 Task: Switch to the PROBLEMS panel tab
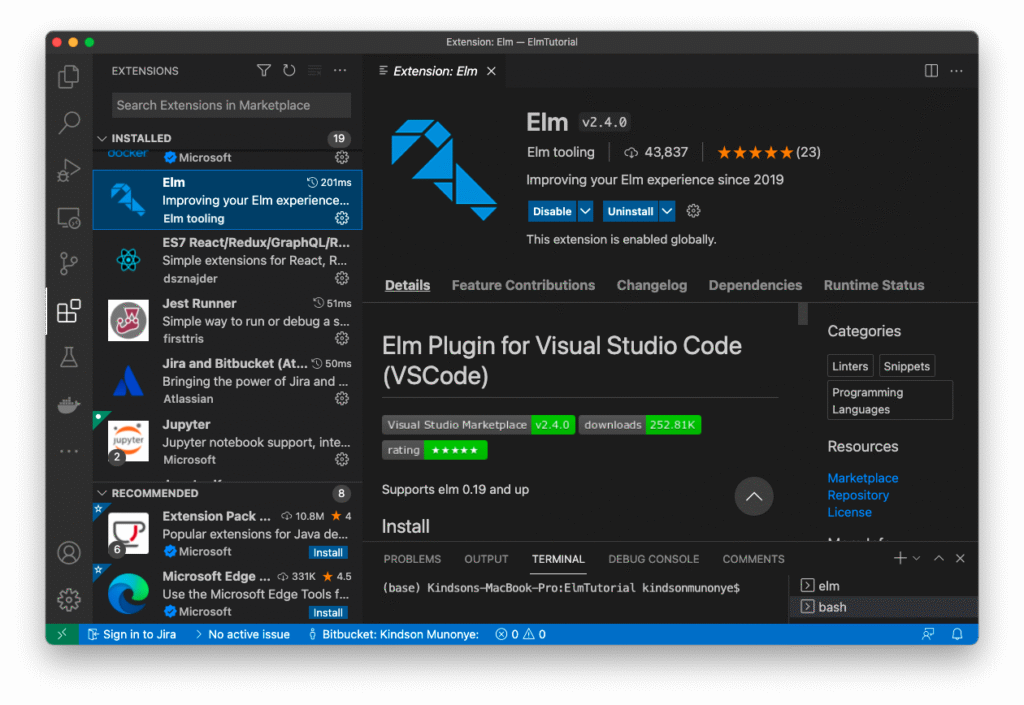pos(412,559)
